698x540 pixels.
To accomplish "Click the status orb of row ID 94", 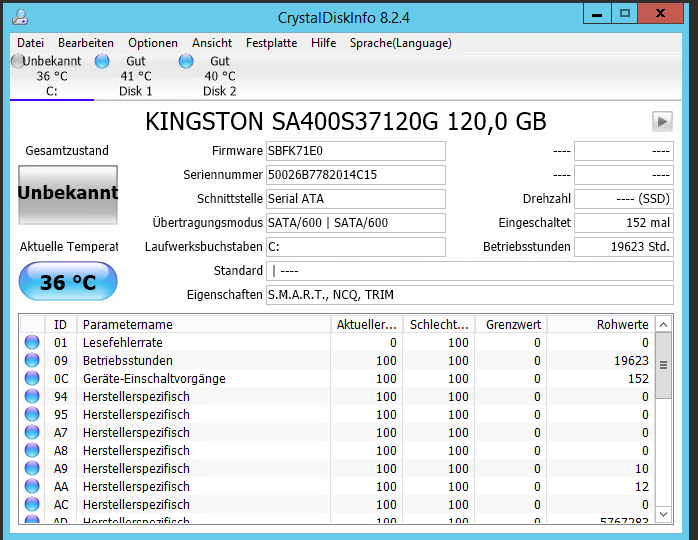I will (x=32, y=396).
